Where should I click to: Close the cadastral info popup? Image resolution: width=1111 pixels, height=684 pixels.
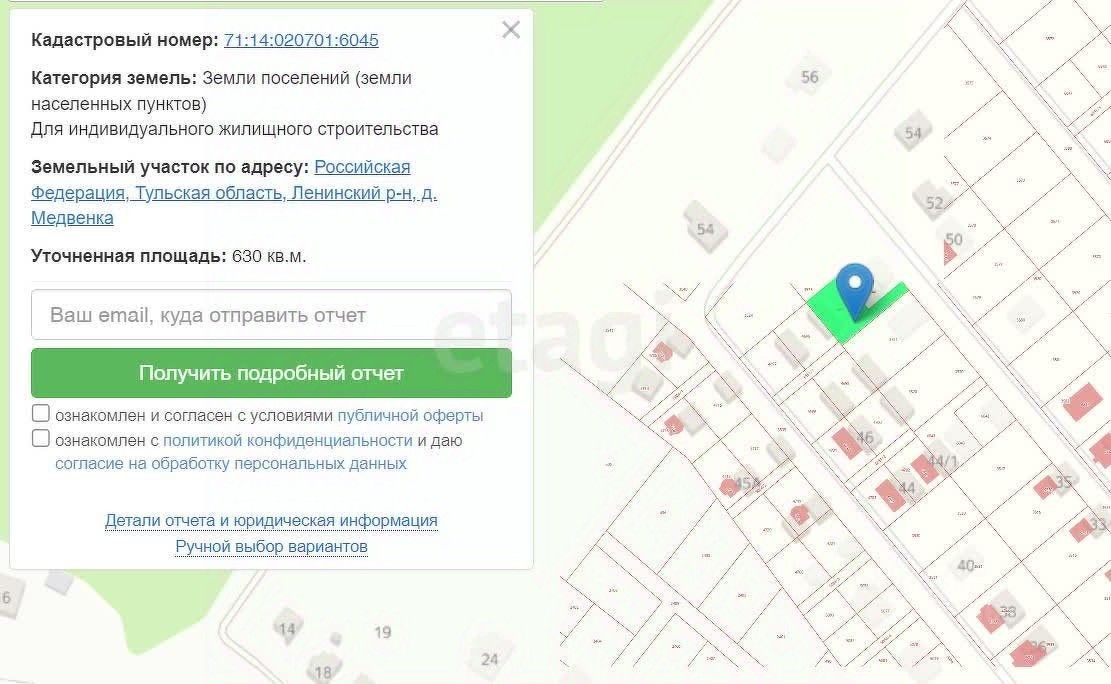(511, 30)
